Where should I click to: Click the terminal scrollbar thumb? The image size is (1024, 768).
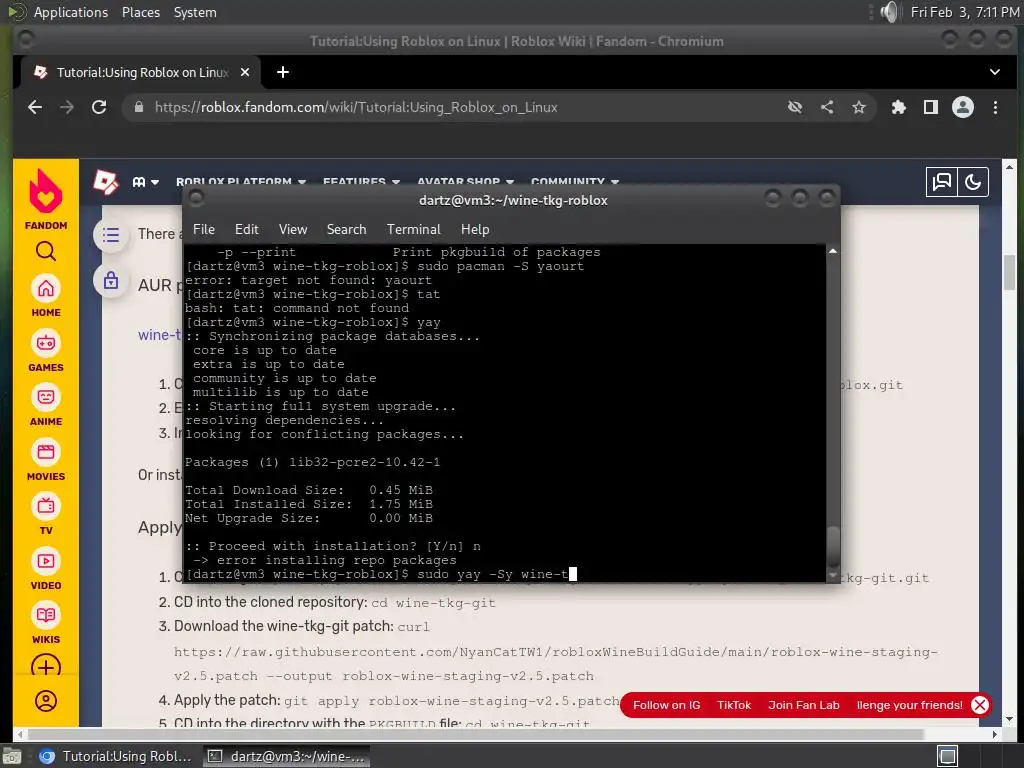coord(833,547)
